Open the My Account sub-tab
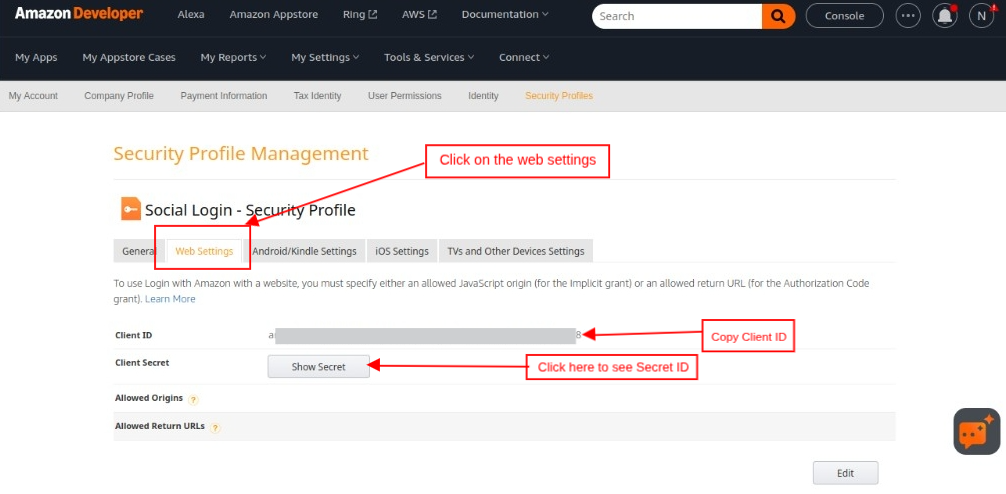 [x=33, y=96]
